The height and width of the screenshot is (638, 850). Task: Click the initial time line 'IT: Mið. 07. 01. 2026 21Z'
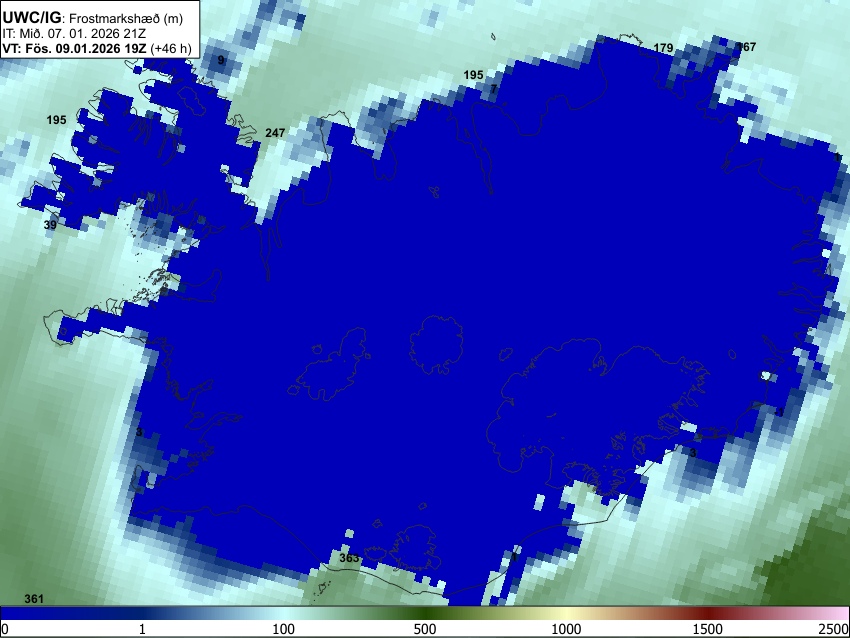pyautogui.click(x=74, y=34)
